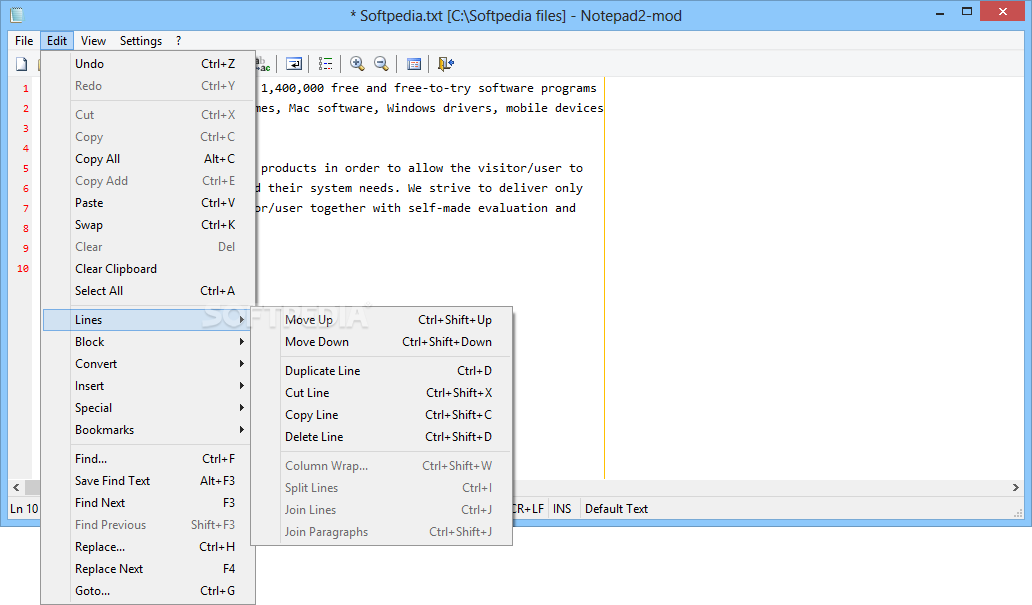1032x605 pixels.
Task: Click Replace... menu entry
Action: (149, 547)
